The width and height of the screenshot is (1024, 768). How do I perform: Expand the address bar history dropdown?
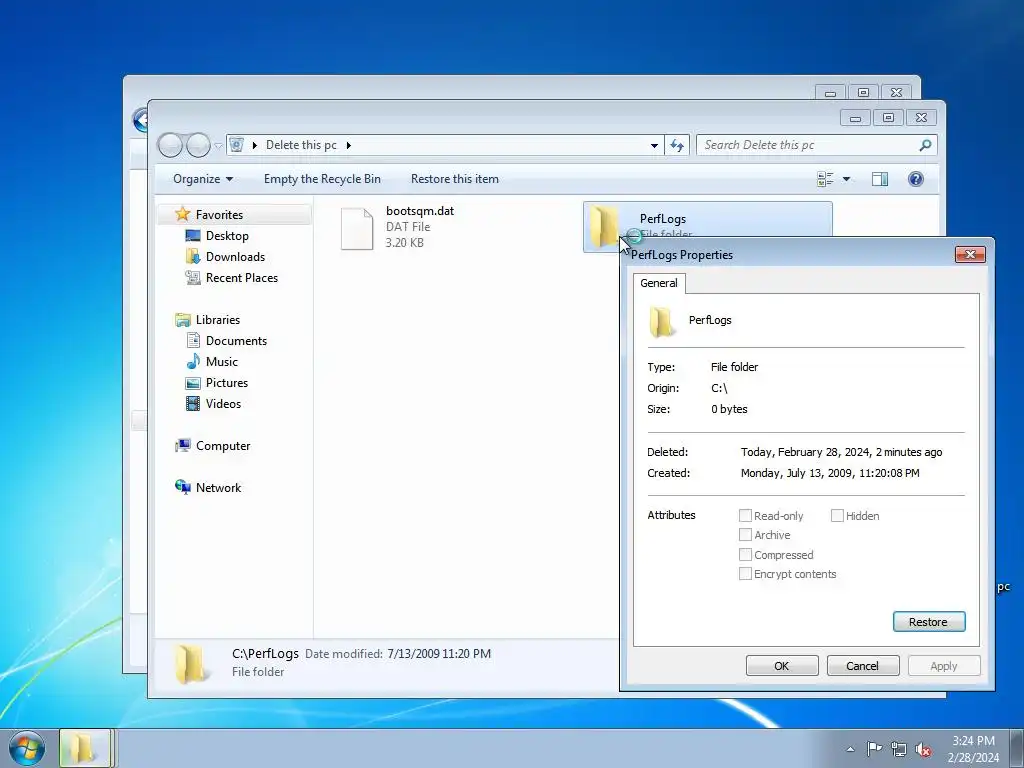(x=654, y=145)
